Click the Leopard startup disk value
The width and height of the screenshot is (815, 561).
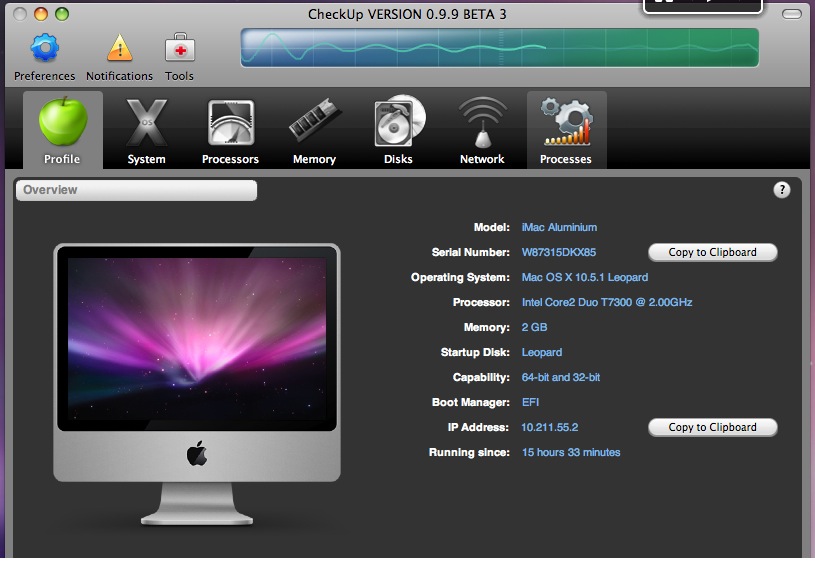[x=542, y=353]
